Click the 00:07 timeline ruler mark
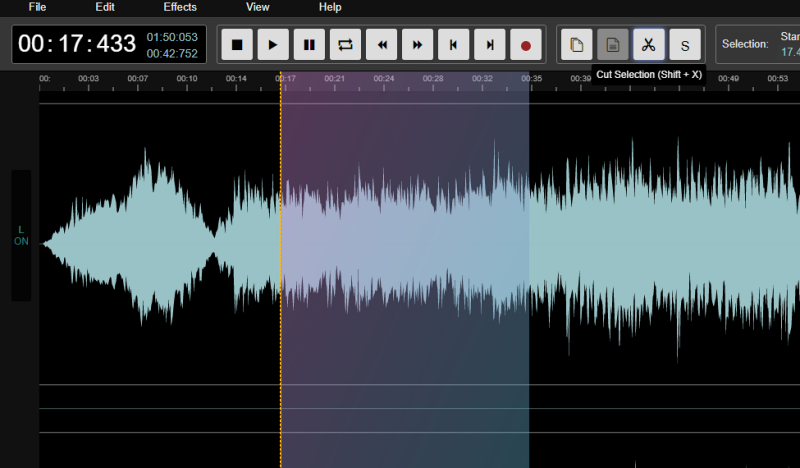The height and width of the screenshot is (468, 800). (138, 79)
